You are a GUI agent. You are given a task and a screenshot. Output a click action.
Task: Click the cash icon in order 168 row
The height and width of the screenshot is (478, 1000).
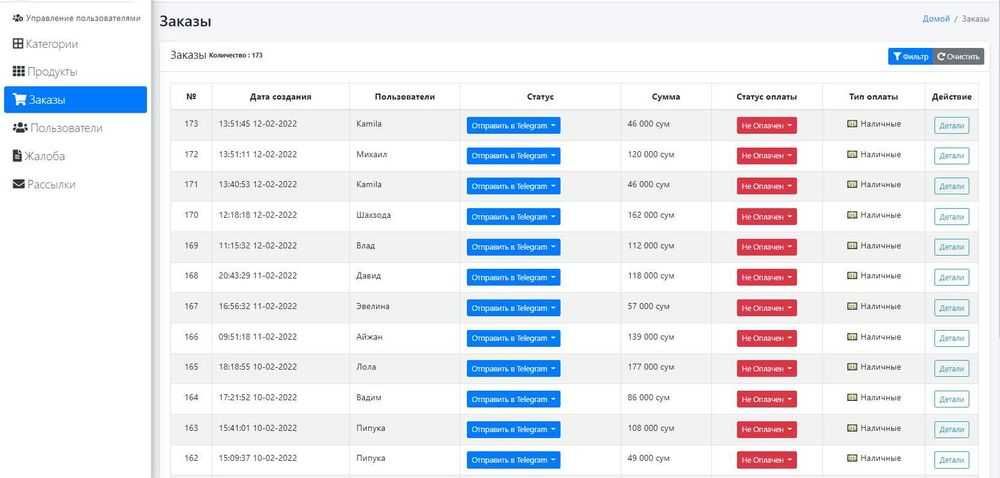[851, 276]
